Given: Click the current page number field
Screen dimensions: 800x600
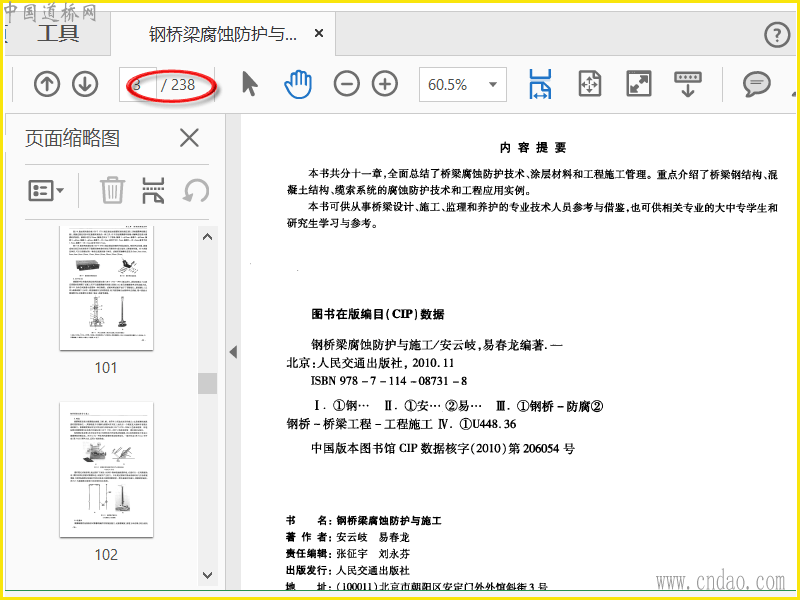Looking at the screenshot, I should tap(138, 84).
